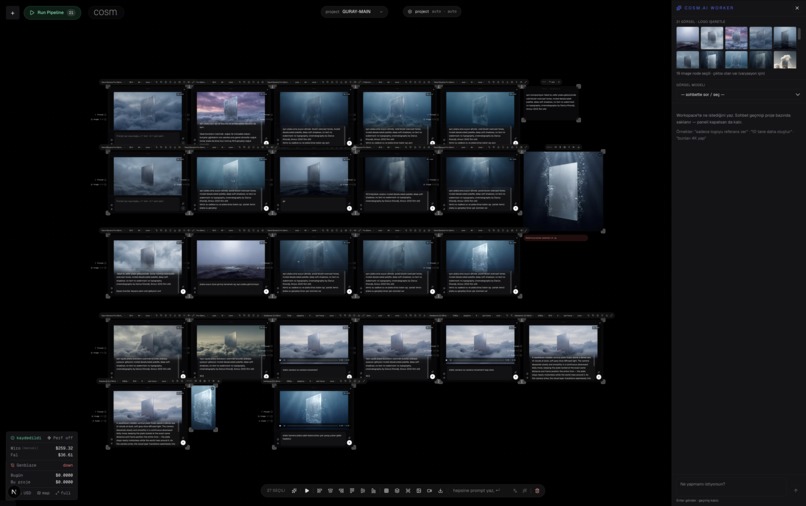Align selected nodes to horizontal center
The image size is (806, 506).
330,491
